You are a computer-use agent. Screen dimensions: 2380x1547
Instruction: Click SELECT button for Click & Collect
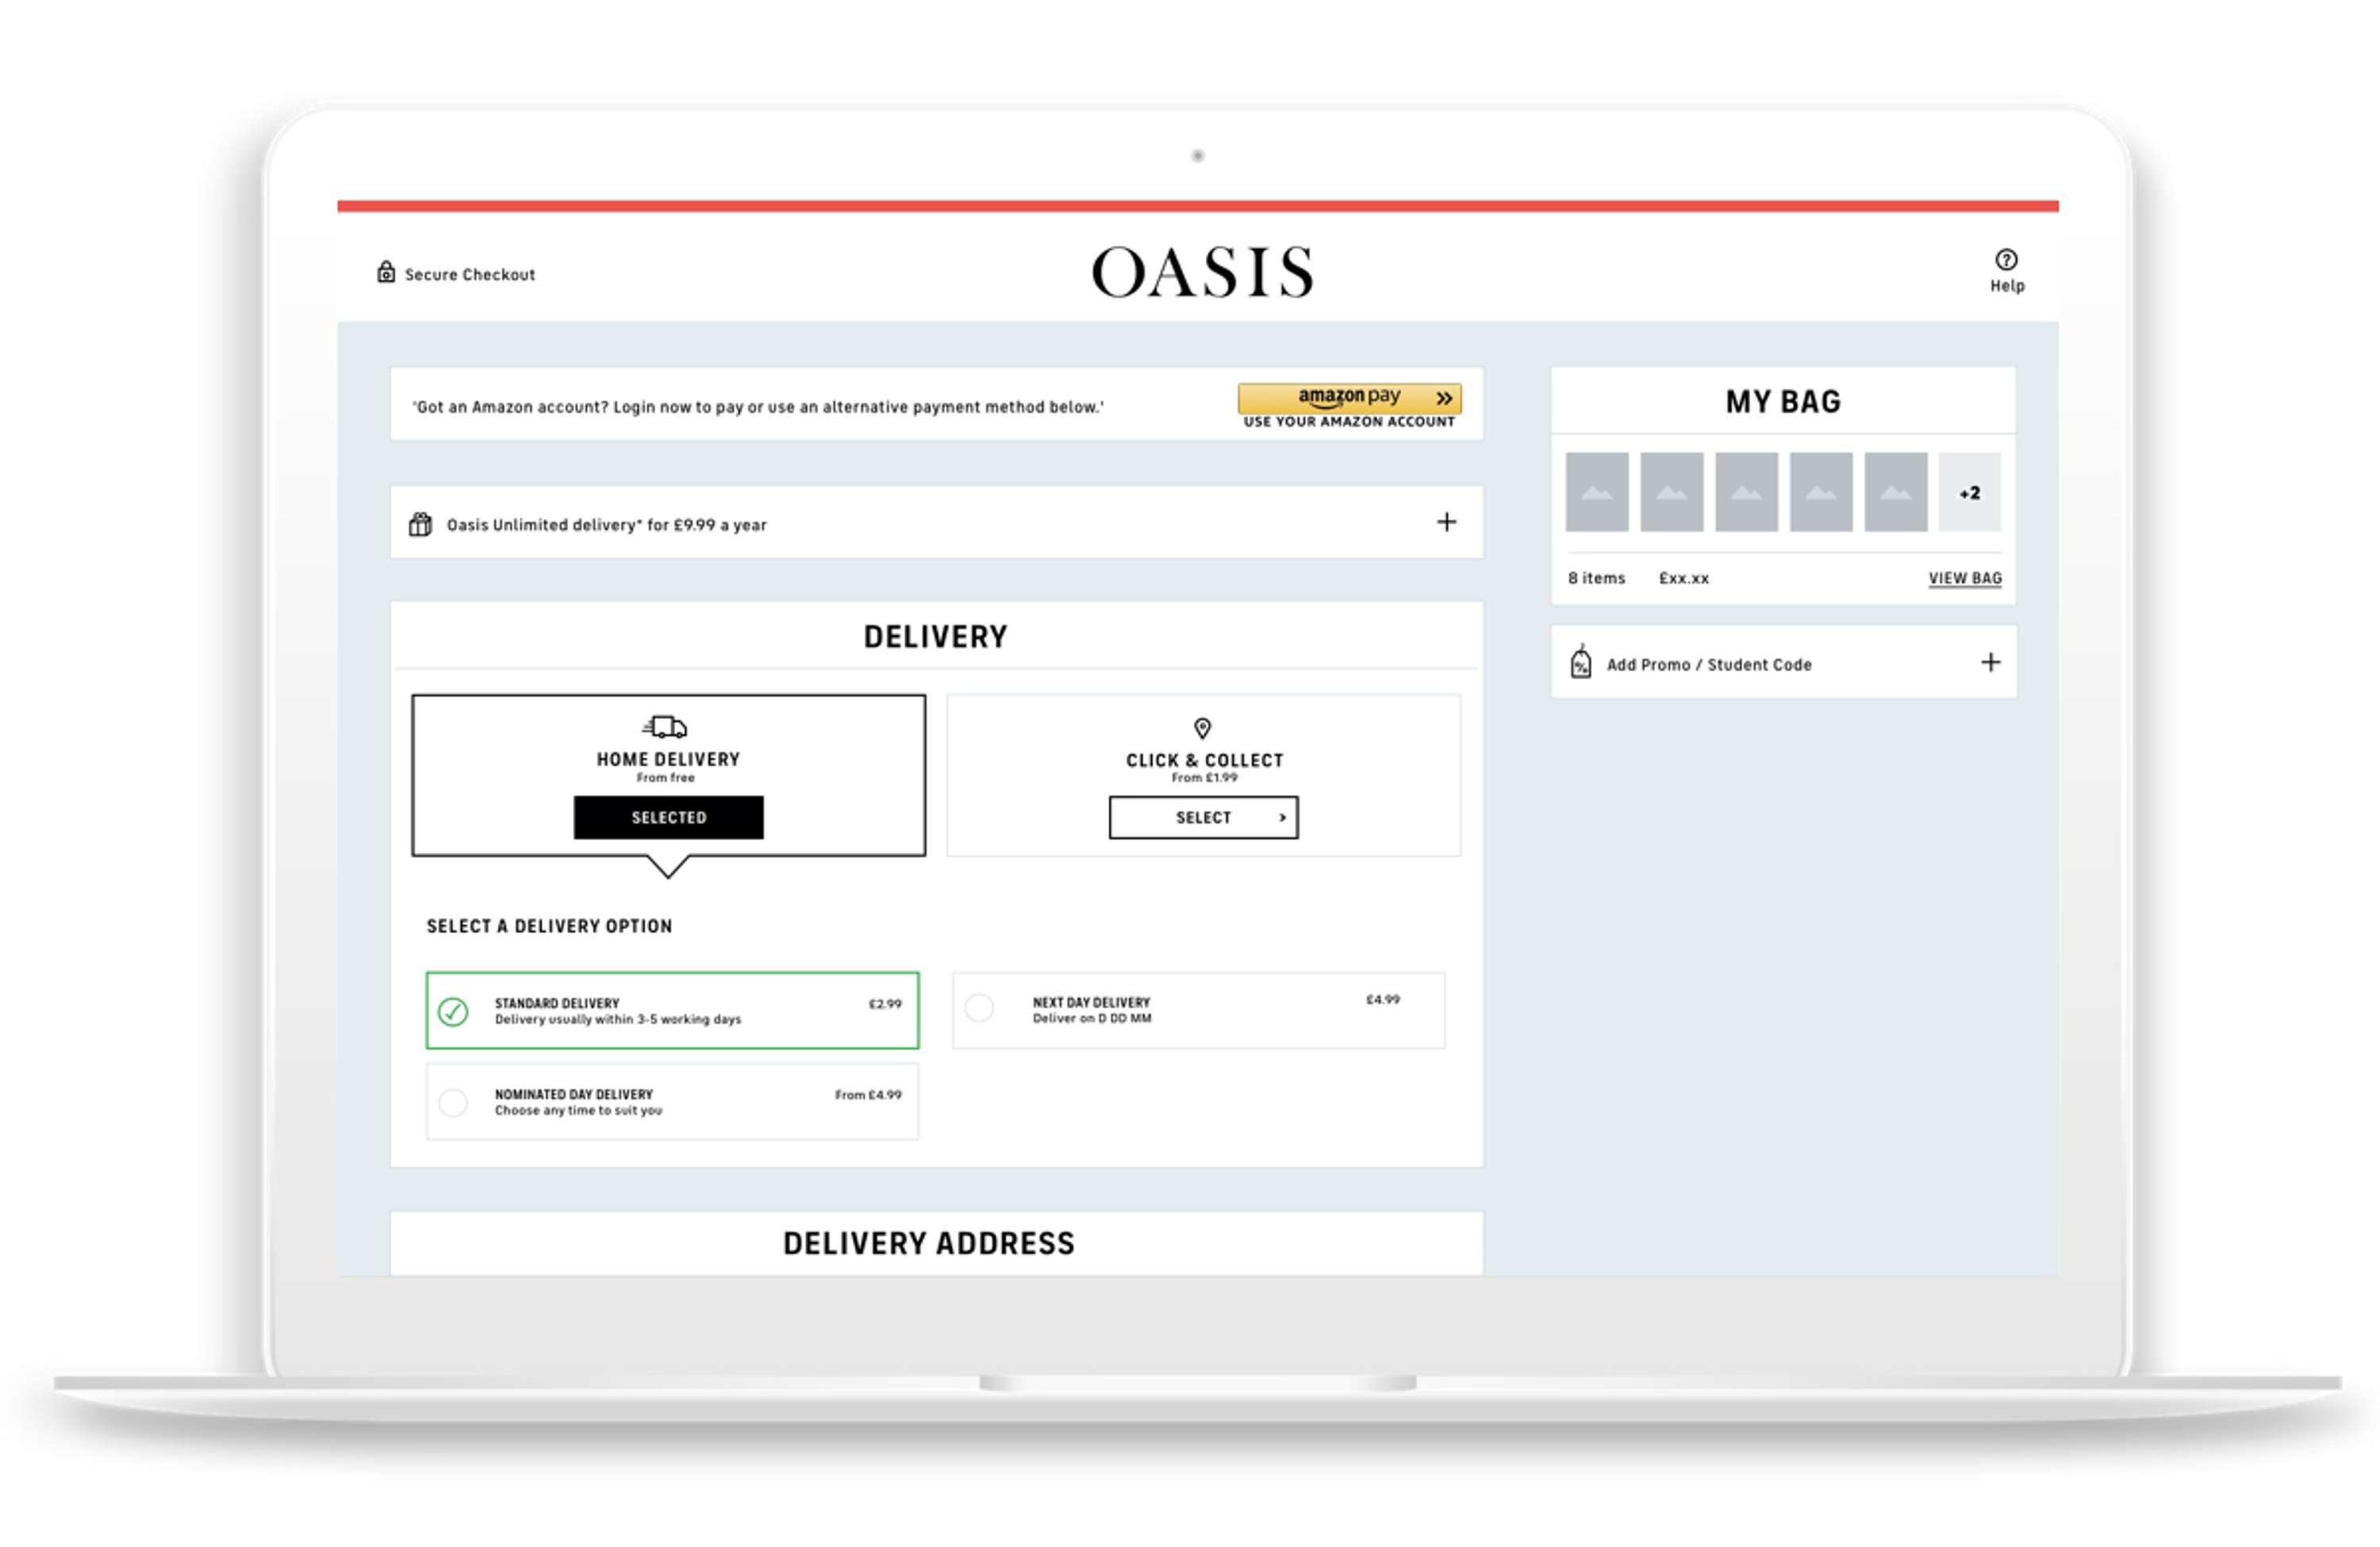click(1203, 817)
